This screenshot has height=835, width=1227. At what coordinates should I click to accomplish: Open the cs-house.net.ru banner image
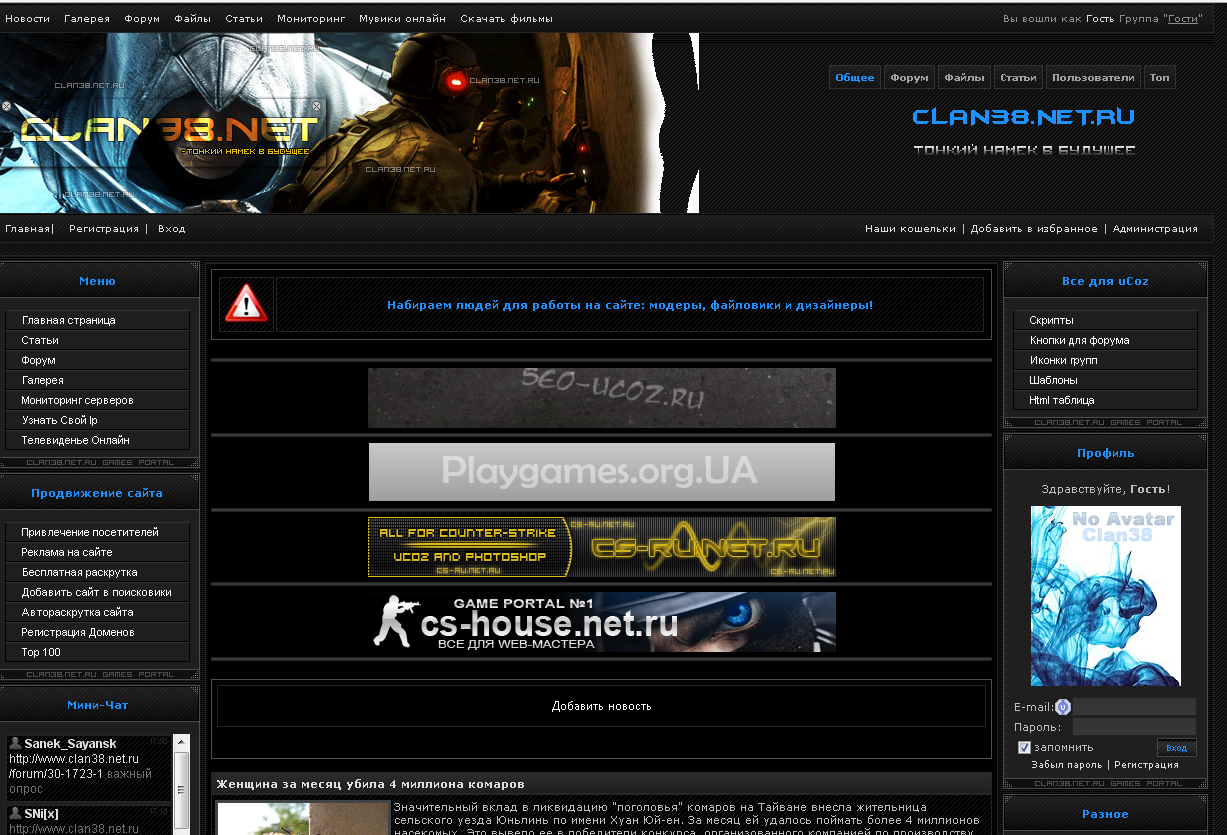tap(601, 622)
